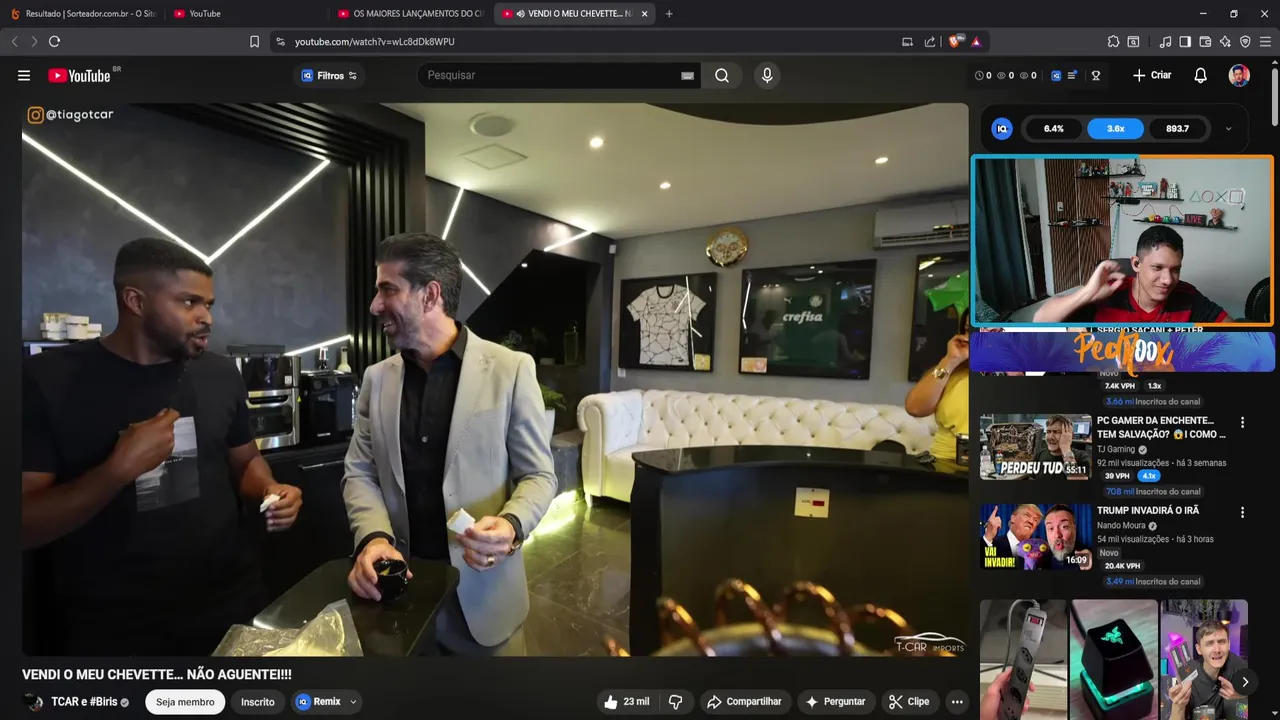Open Trump Invadirá o Irã thumbnail
1280x720 pixels.
click(1035, 536)
